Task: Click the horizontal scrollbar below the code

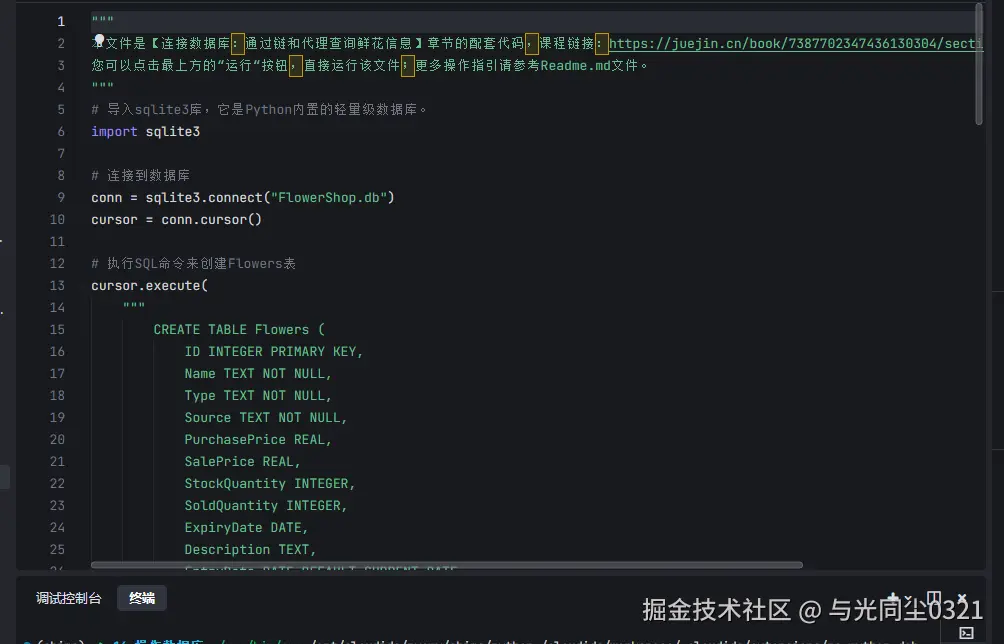Action: click(450, 564)
